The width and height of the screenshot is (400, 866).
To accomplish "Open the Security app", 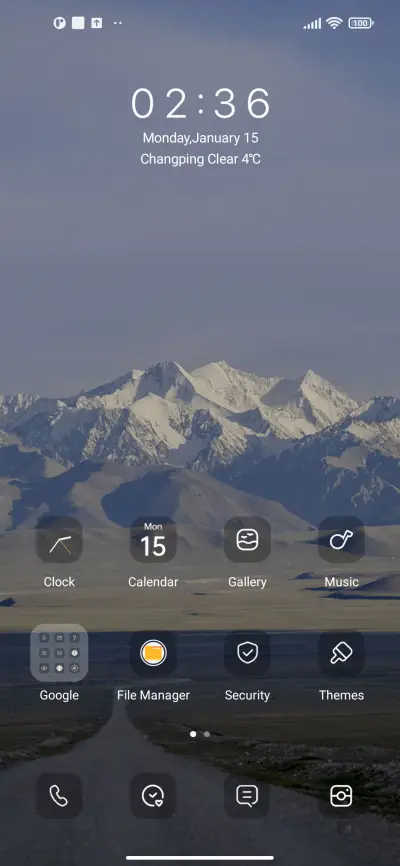I will [x=247, y=653].
